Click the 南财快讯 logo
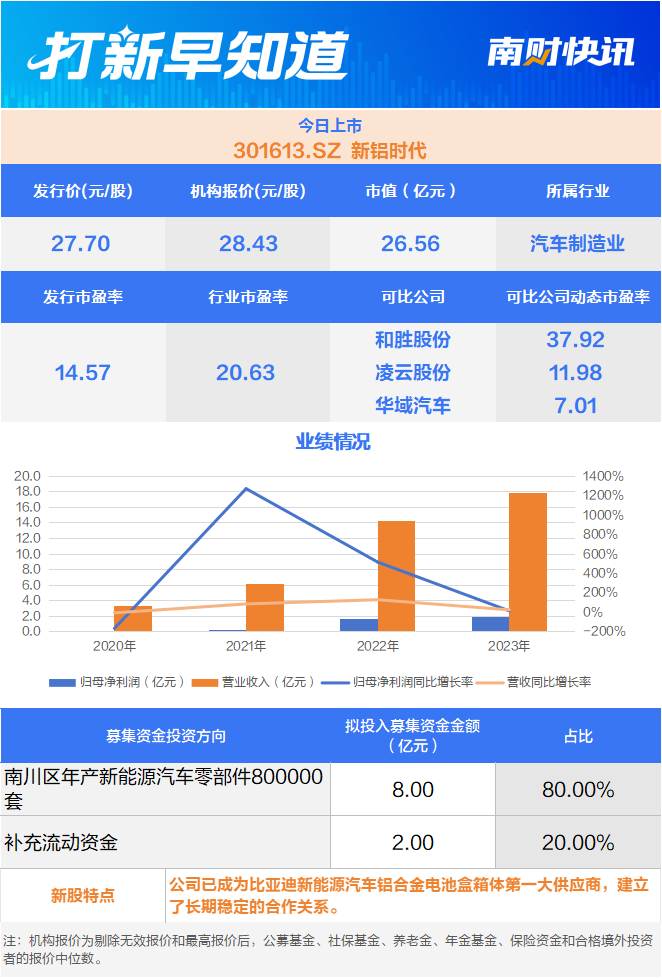This screenshot has height=978, width=662. tap(560, 52)
